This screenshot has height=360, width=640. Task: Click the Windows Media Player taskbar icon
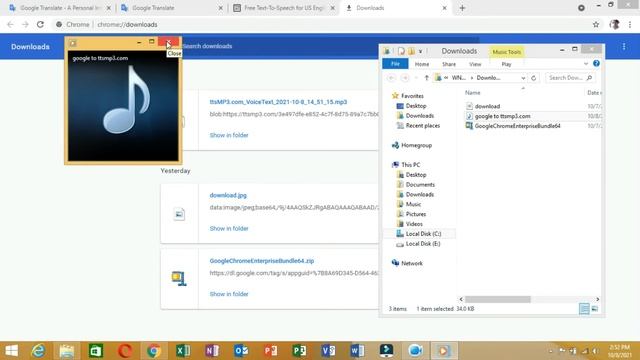point(444,351)
